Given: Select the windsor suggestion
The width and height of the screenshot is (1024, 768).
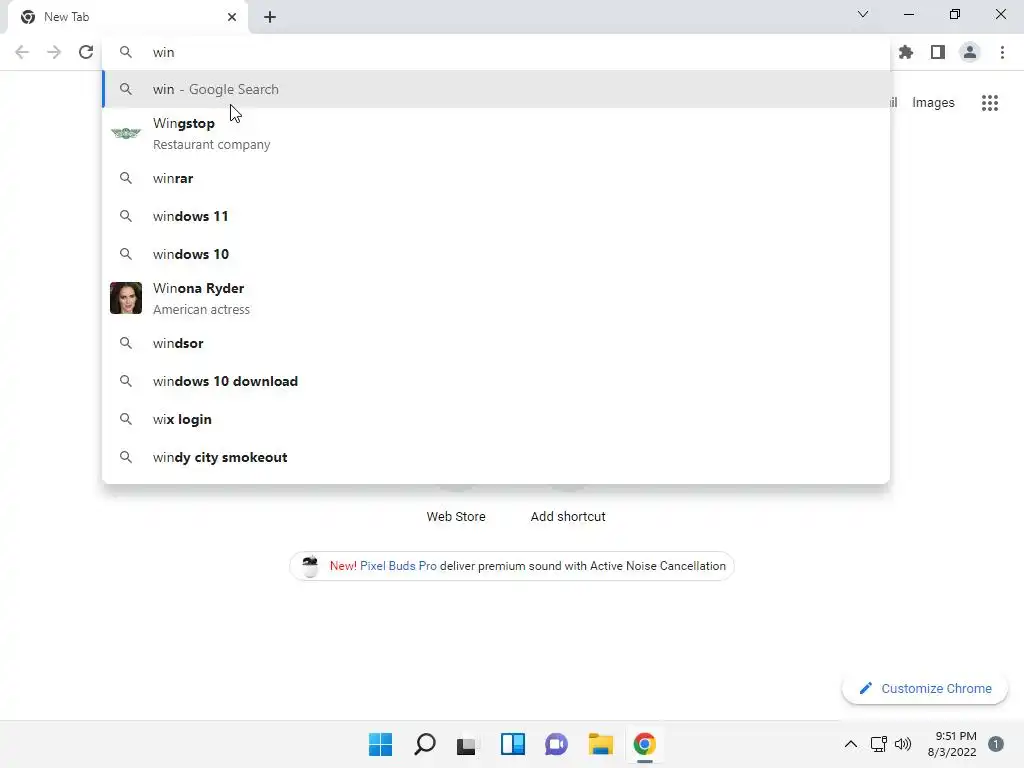Looking at the screenshot, I should [496, 343].
